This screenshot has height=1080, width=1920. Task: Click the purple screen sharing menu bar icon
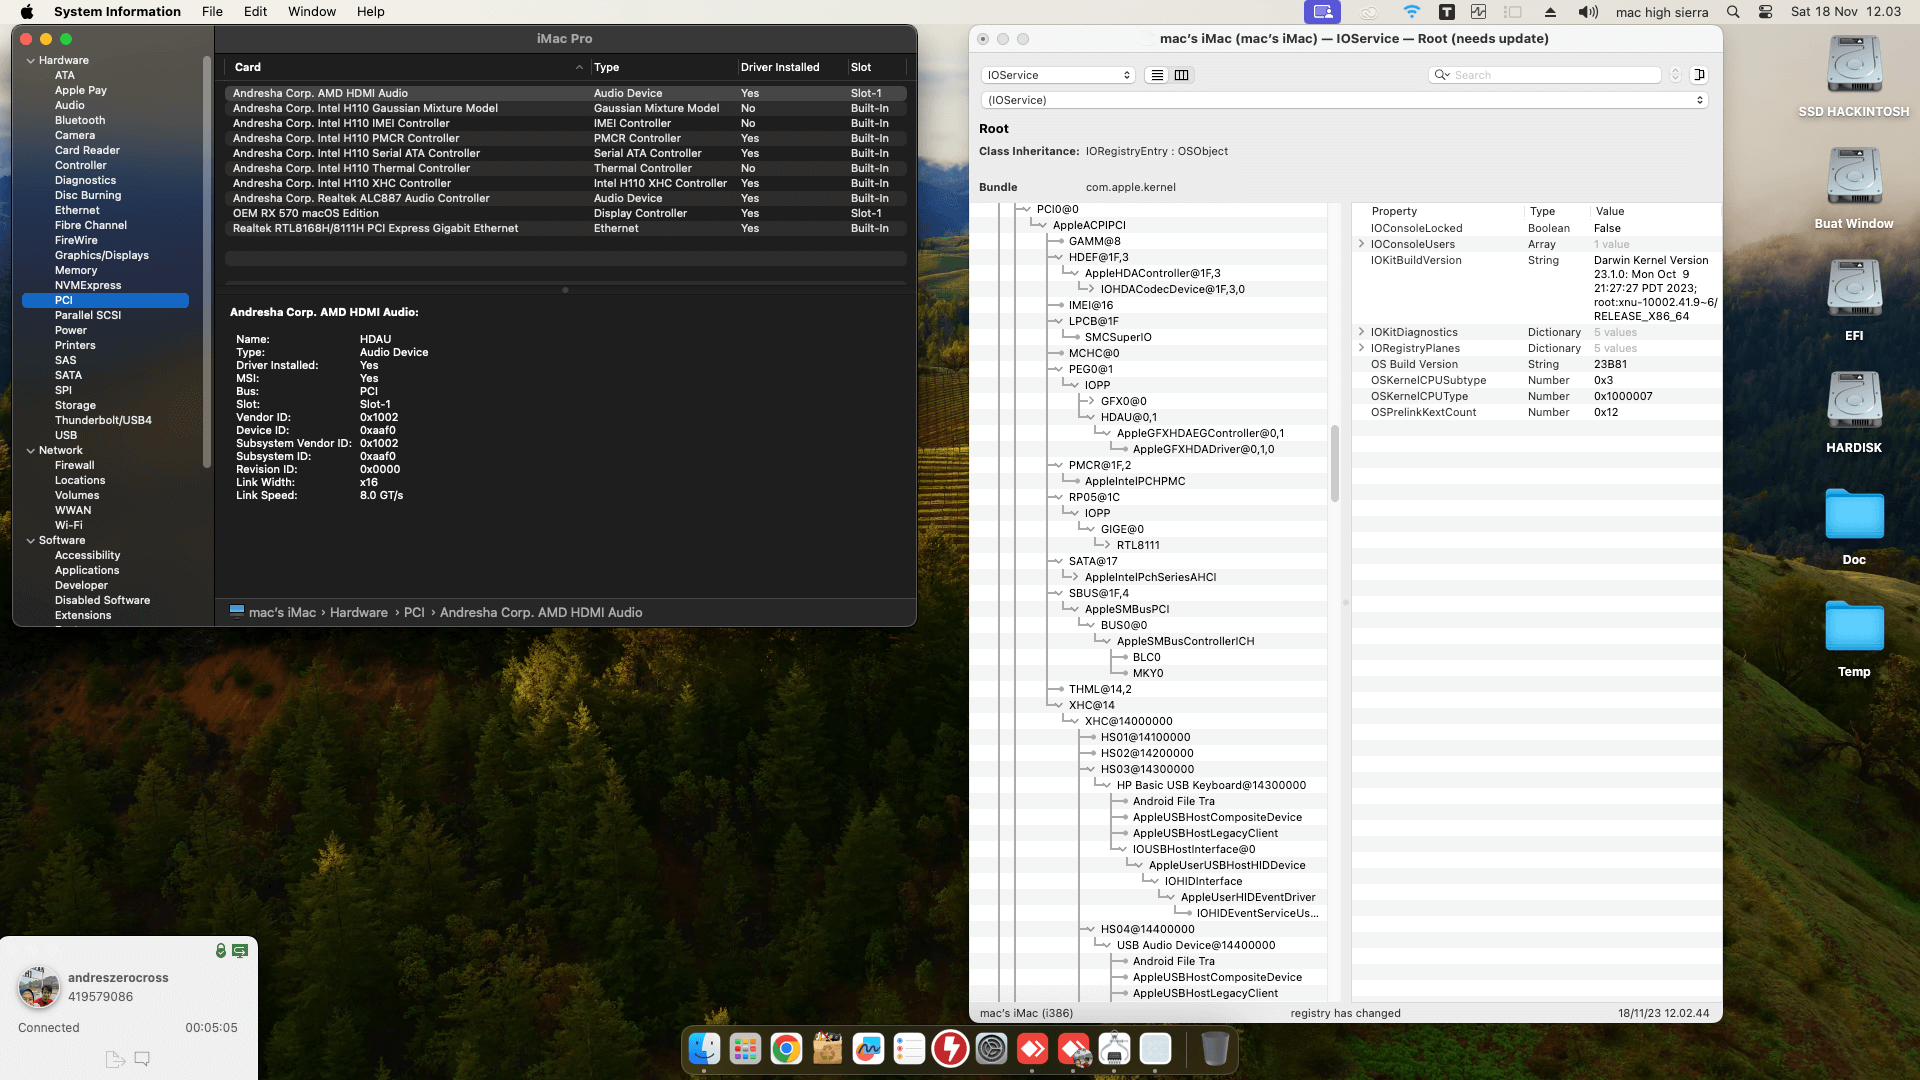point(1322,12)
